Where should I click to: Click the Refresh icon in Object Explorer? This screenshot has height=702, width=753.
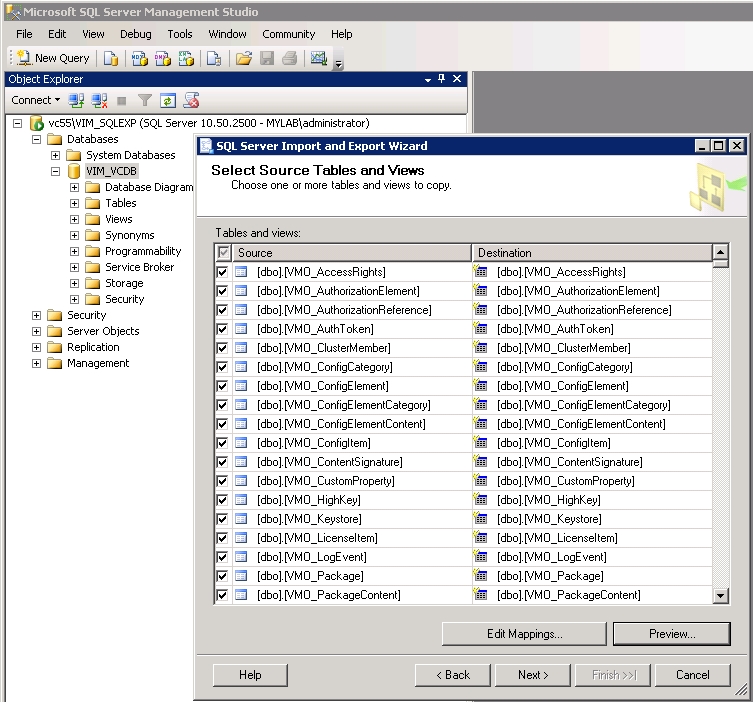point(168,100)
